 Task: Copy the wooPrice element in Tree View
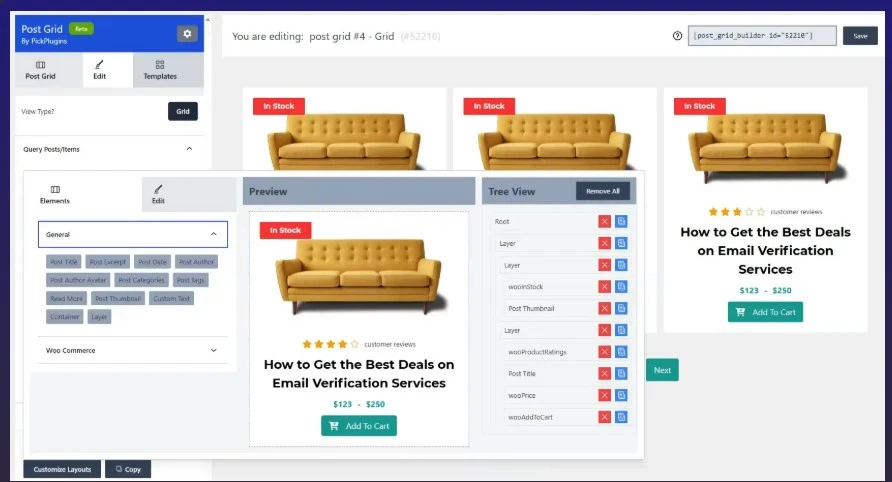click(621, 395)
